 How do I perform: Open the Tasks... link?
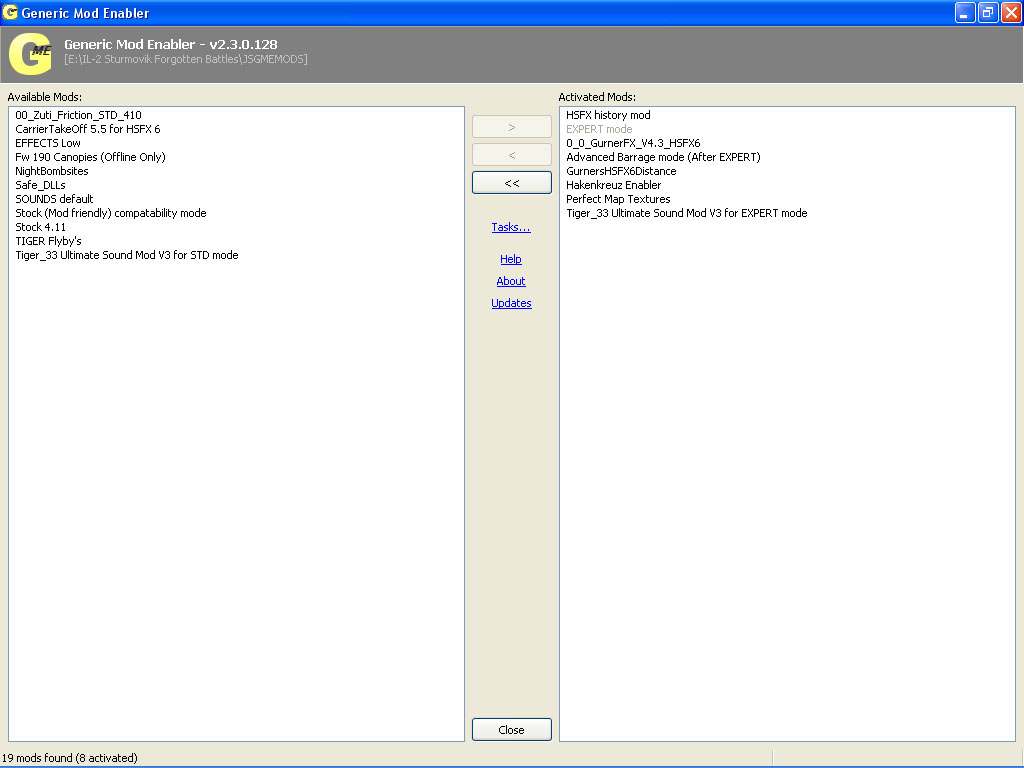(x=511, y=227)
